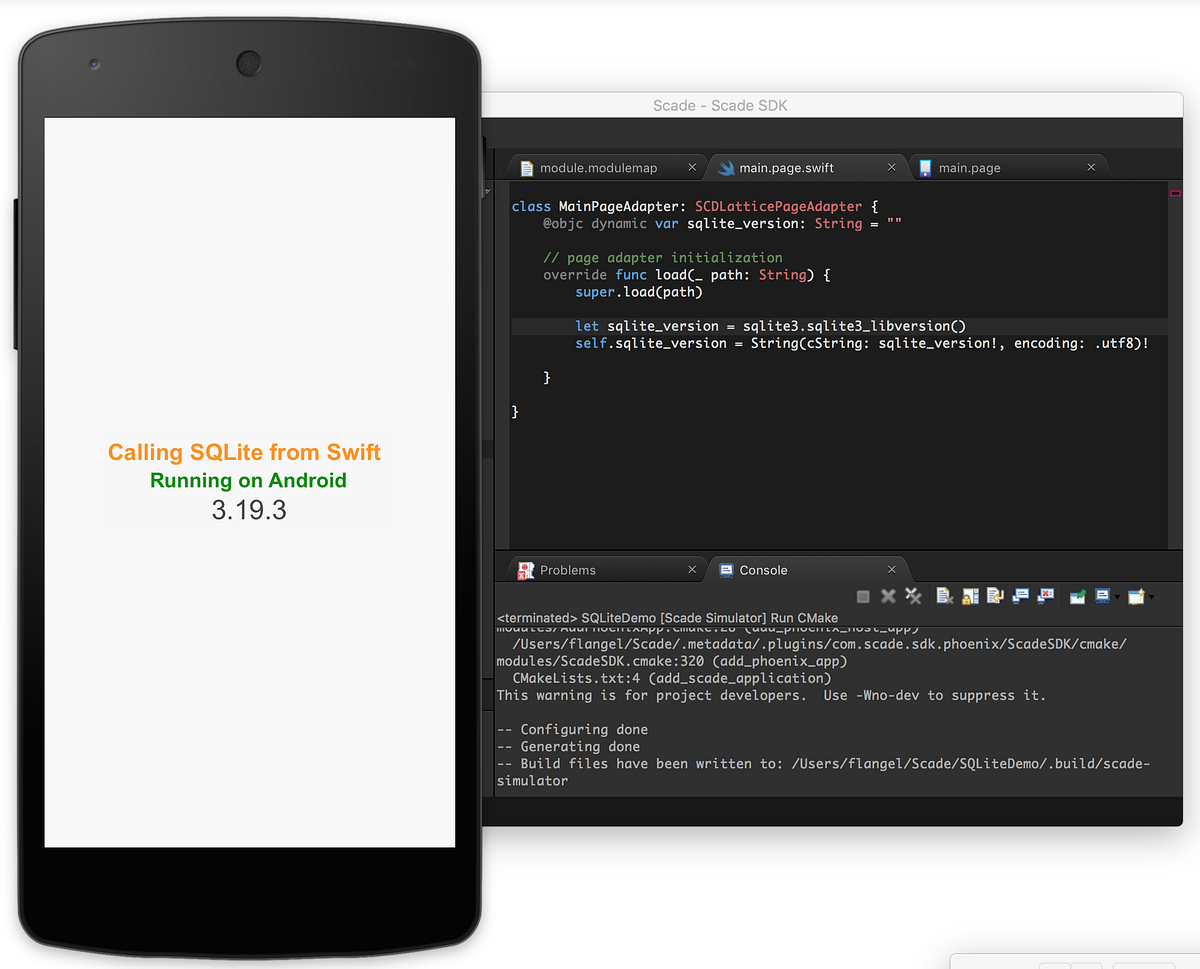Open the Display Selected Console dropdown
The image size is (1200, 969).
pyautogui.click(x=1119, y=596)
